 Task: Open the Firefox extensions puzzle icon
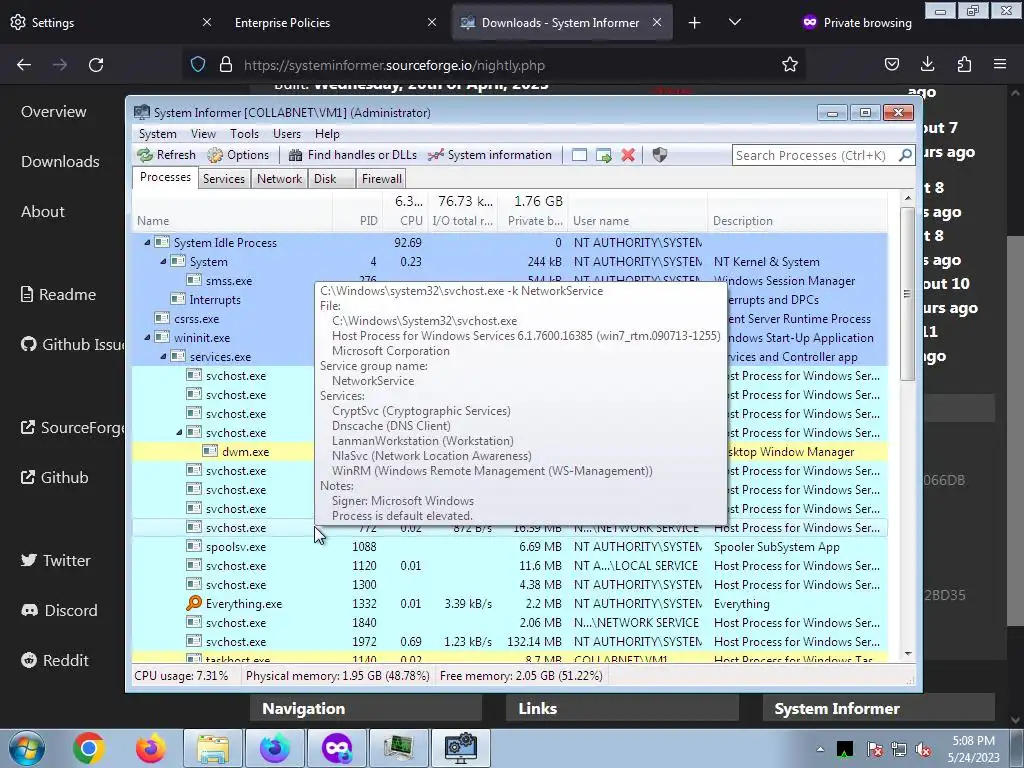(964, 64)
